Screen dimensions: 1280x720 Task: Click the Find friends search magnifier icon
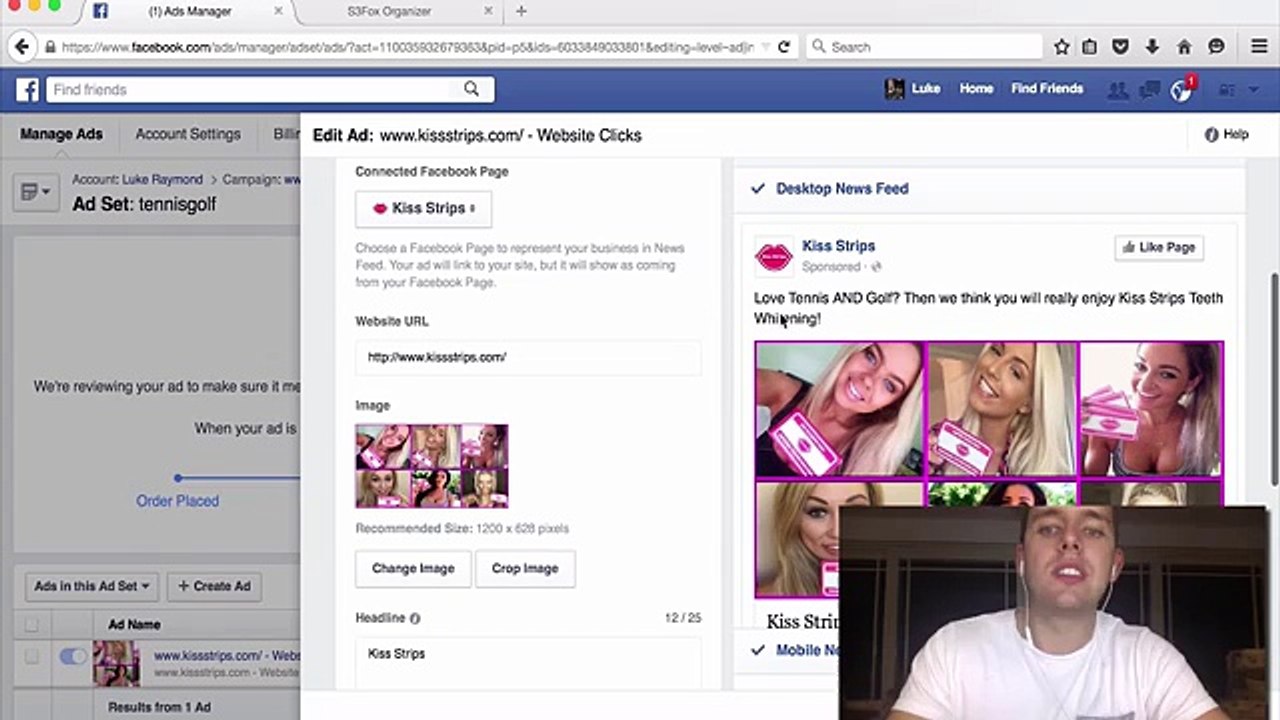[471, 89]
